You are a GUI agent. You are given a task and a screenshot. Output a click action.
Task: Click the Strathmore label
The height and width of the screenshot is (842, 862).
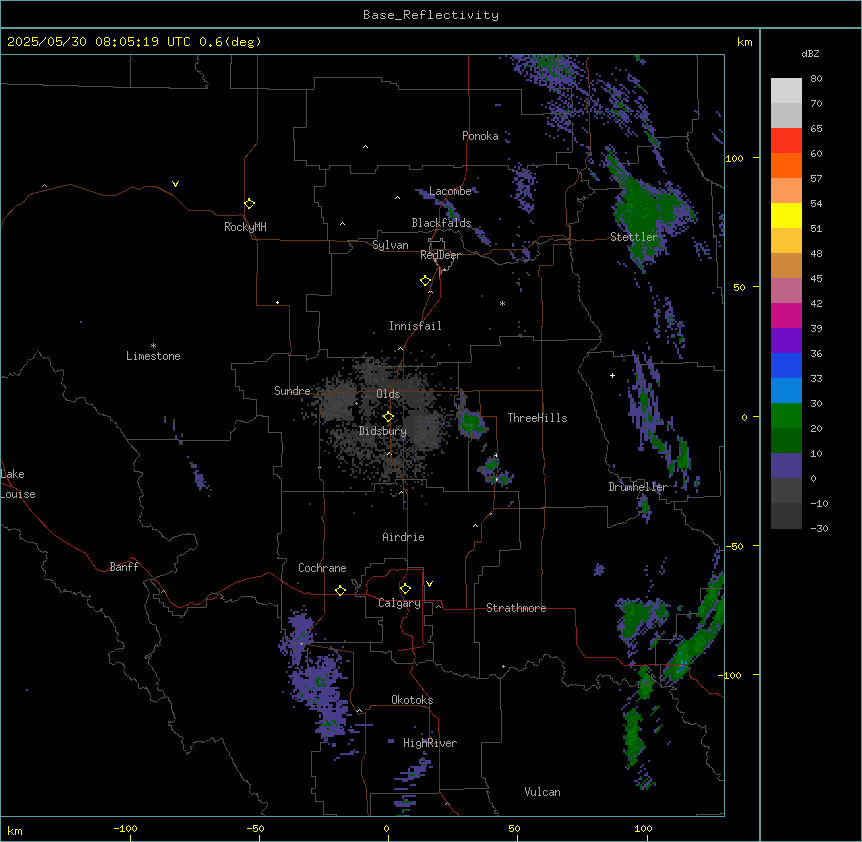[516, 608]
